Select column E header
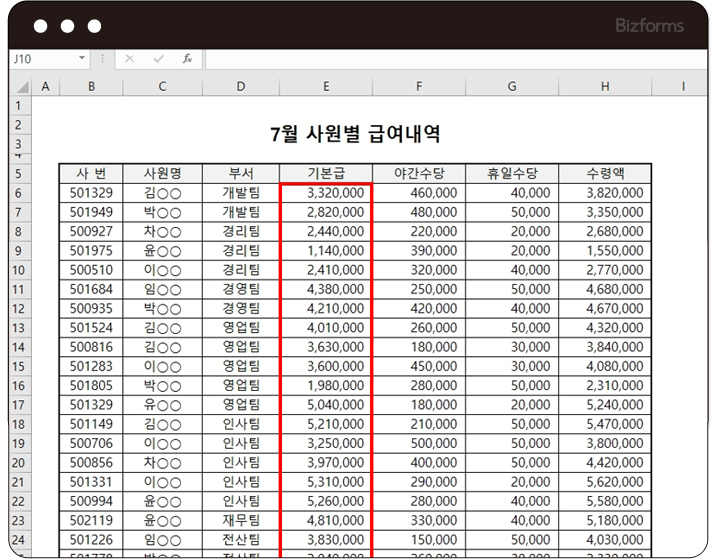Viewport: 715px width, 560px height. click(326, 87)
